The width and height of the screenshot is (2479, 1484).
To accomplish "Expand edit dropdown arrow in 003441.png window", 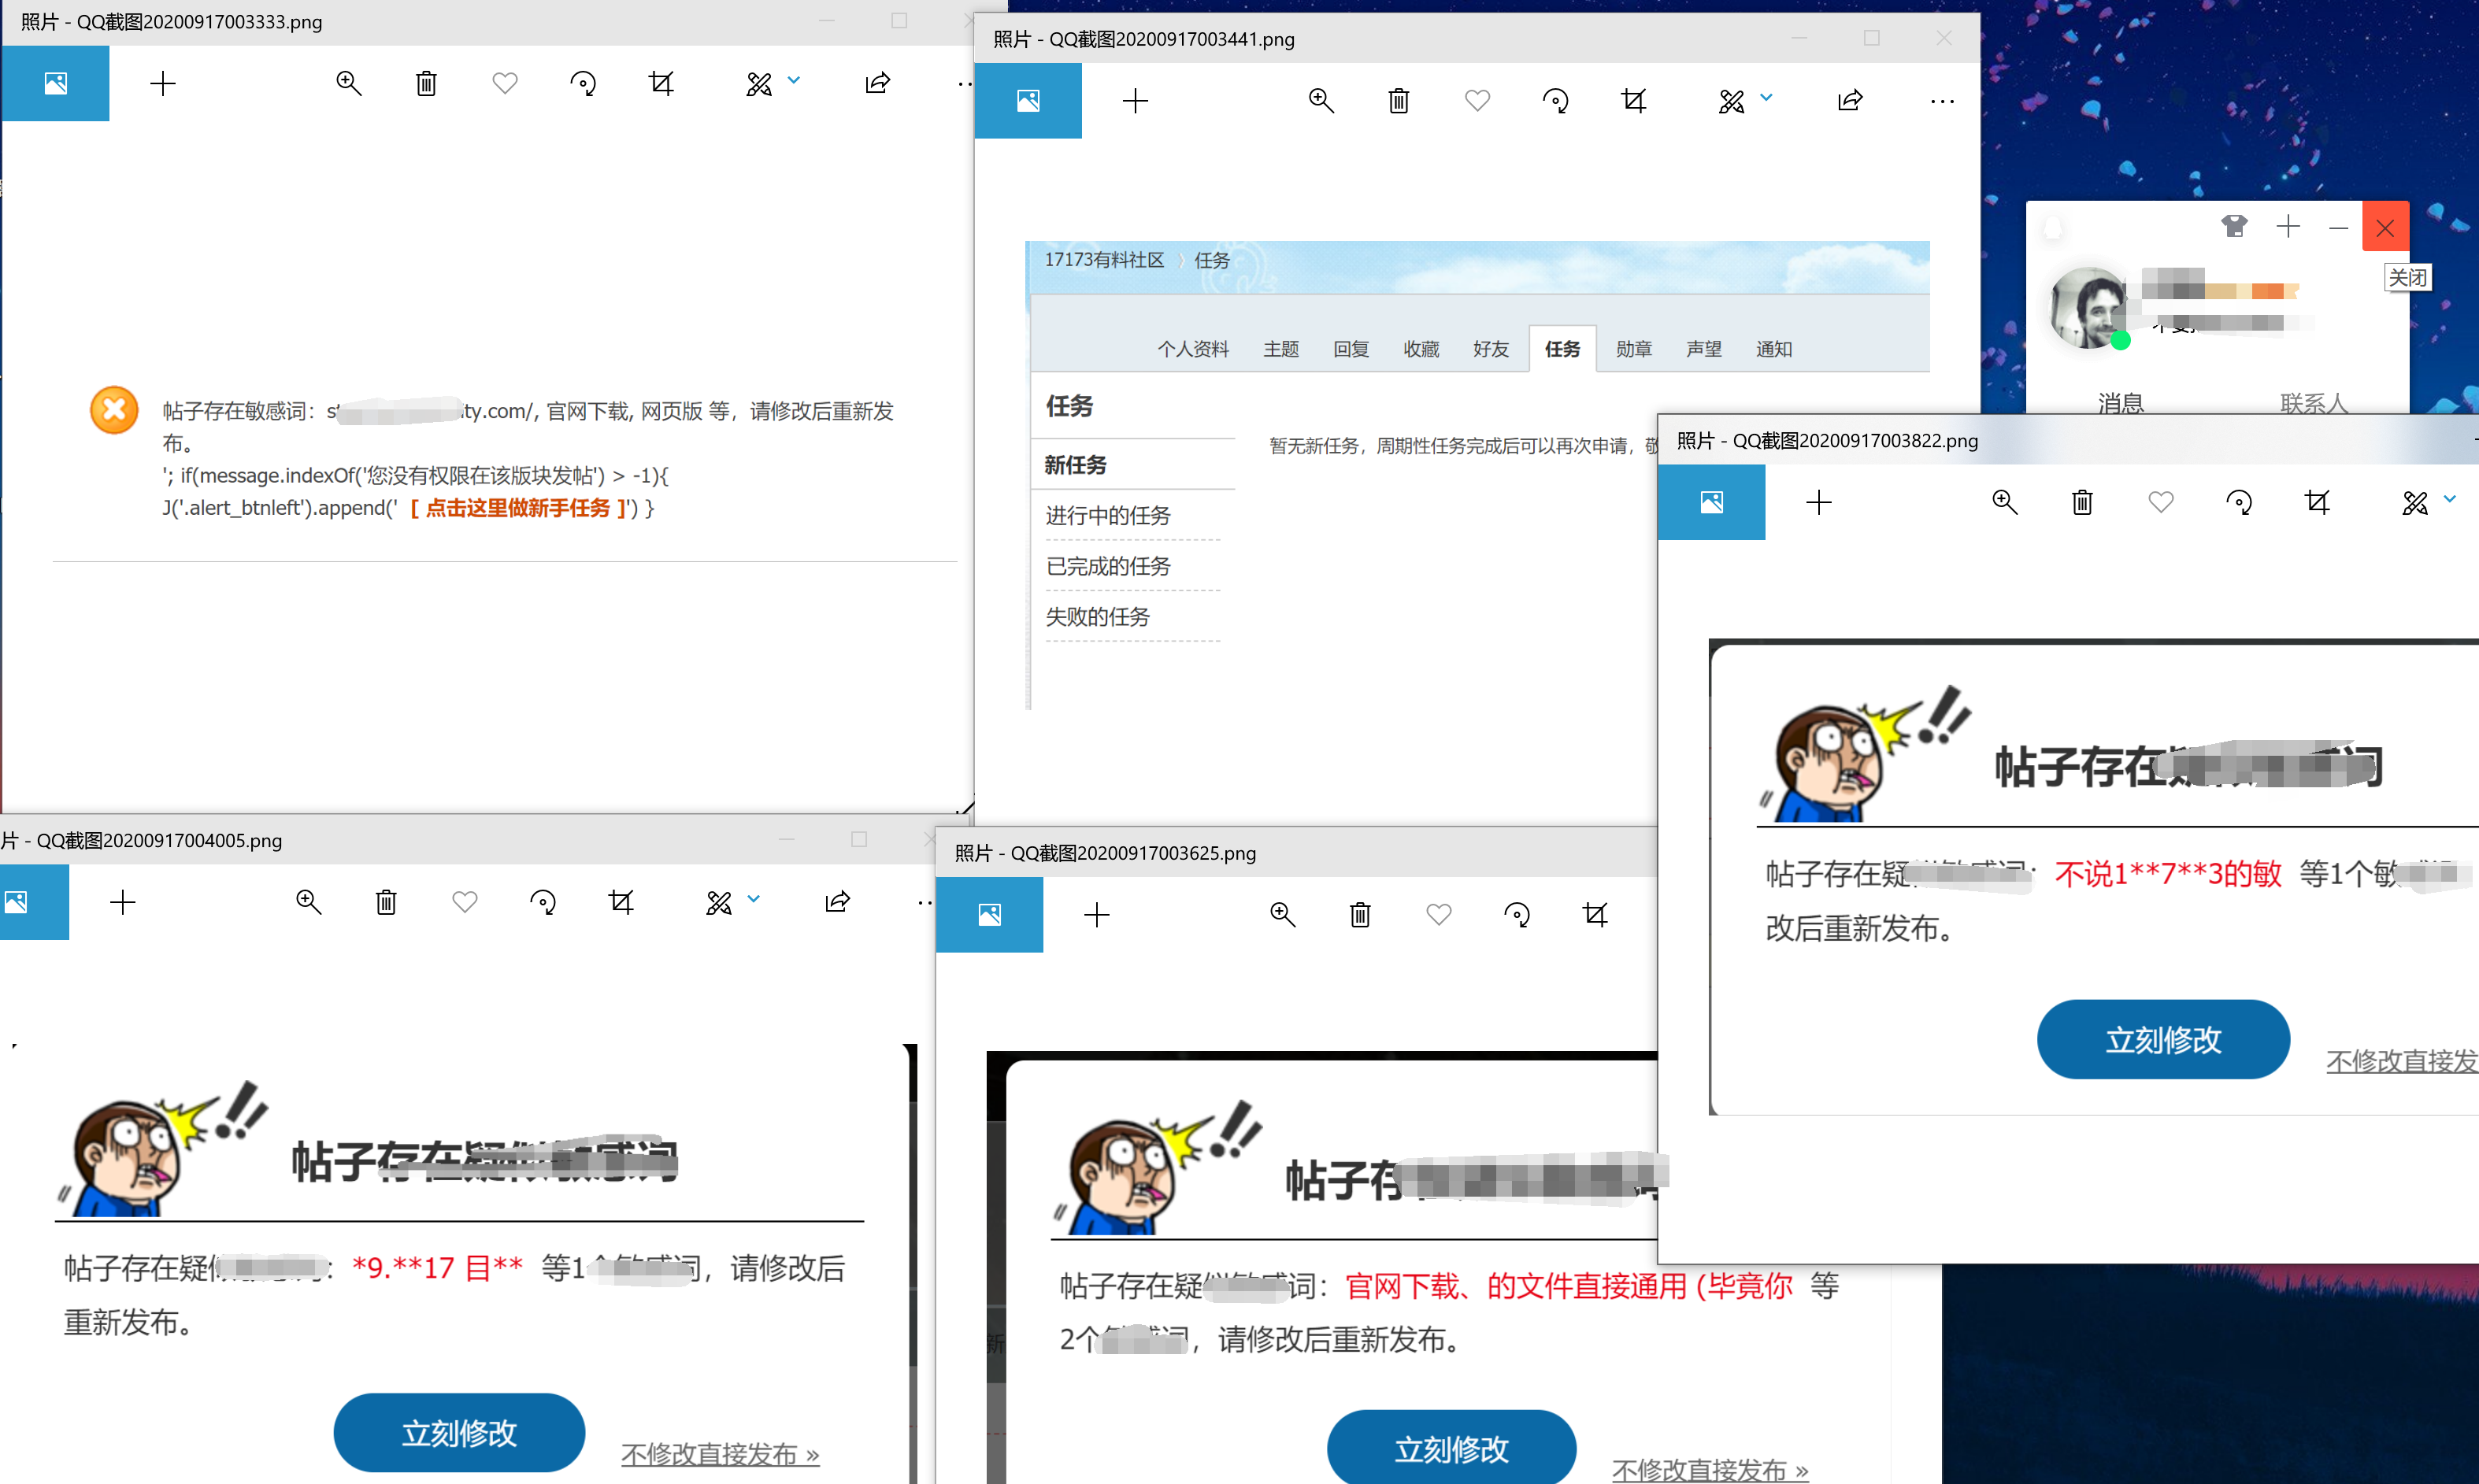I will [x=1766, y=97].
